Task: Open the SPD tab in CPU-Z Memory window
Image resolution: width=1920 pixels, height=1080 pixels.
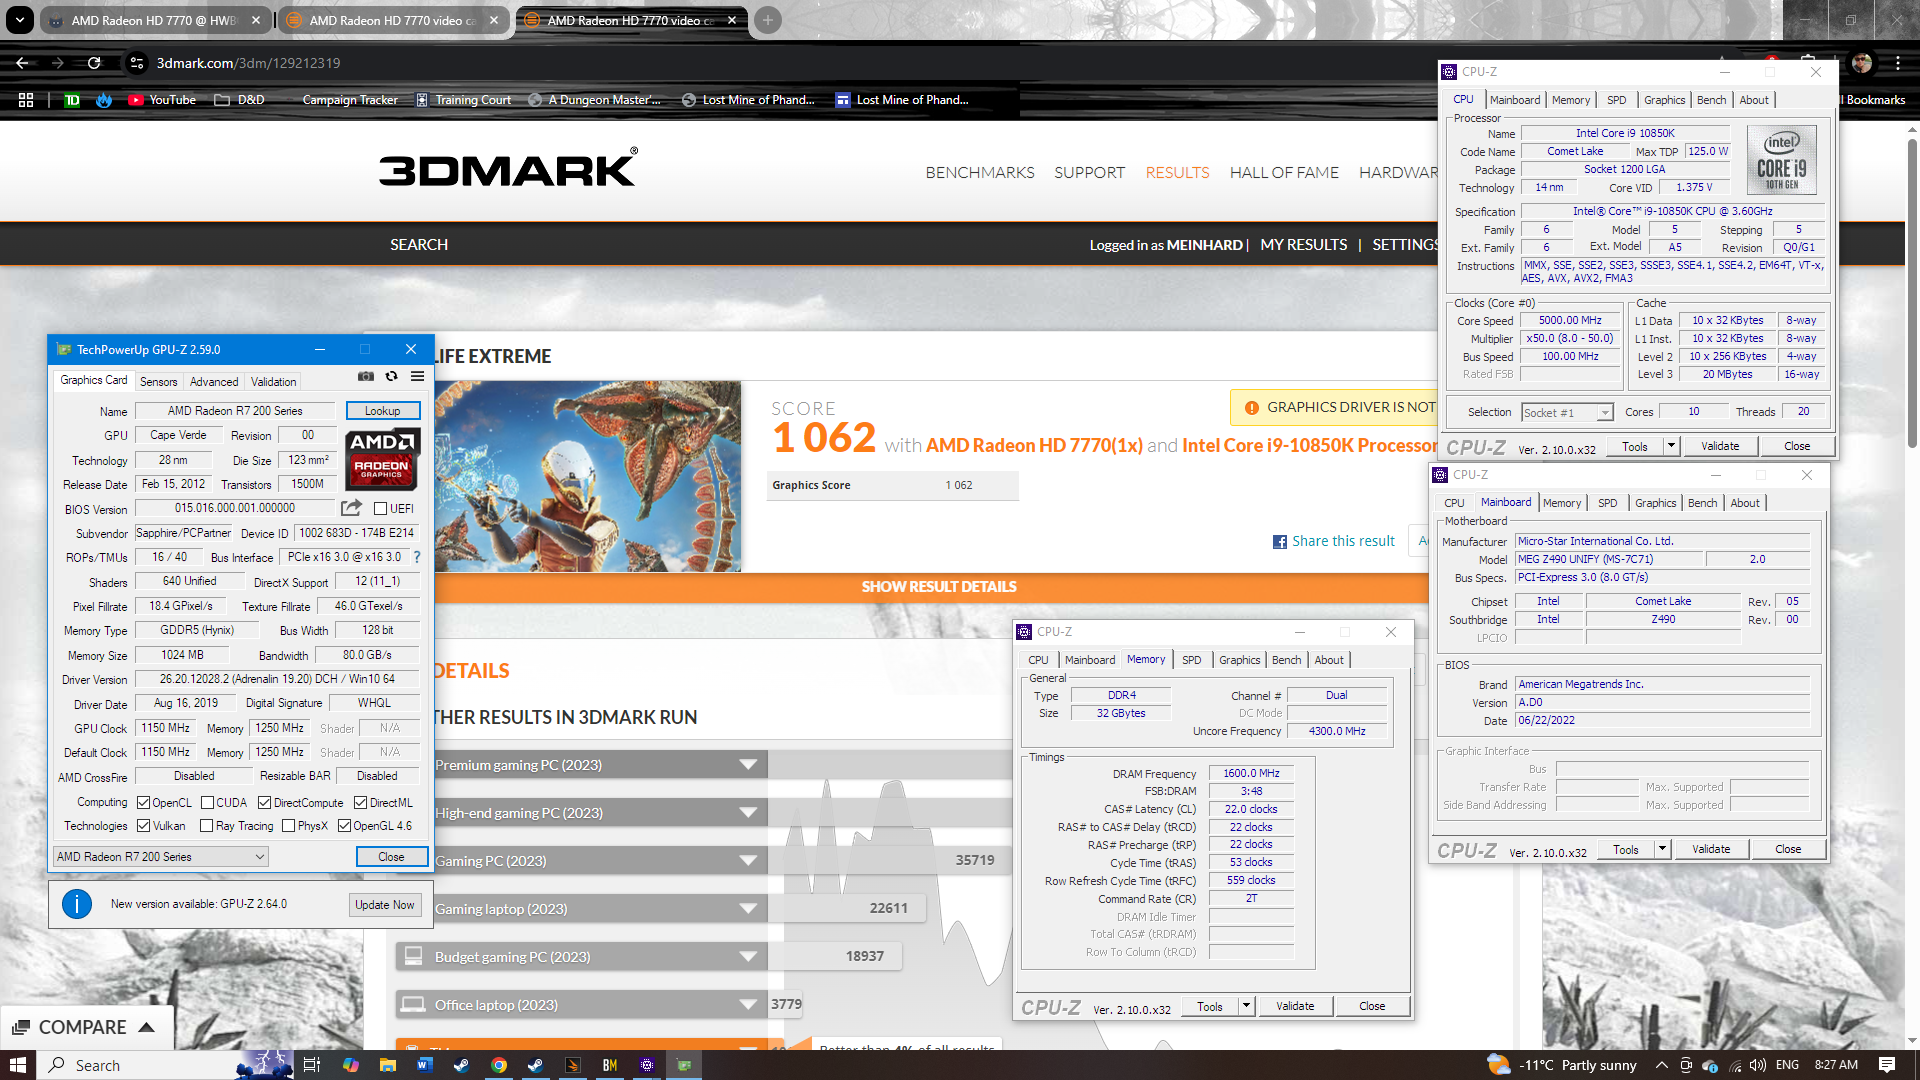Action: [1191, 660]
